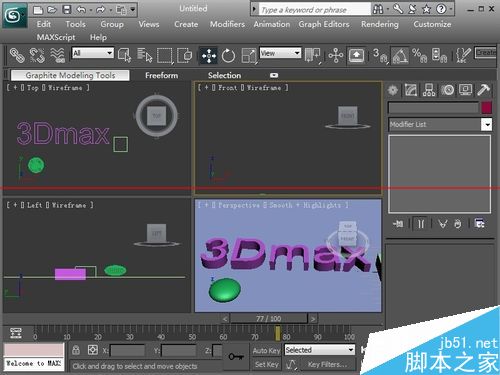Activate the Select Object tool
Viewport: 500px width, 375px height.
coord(124,55)
